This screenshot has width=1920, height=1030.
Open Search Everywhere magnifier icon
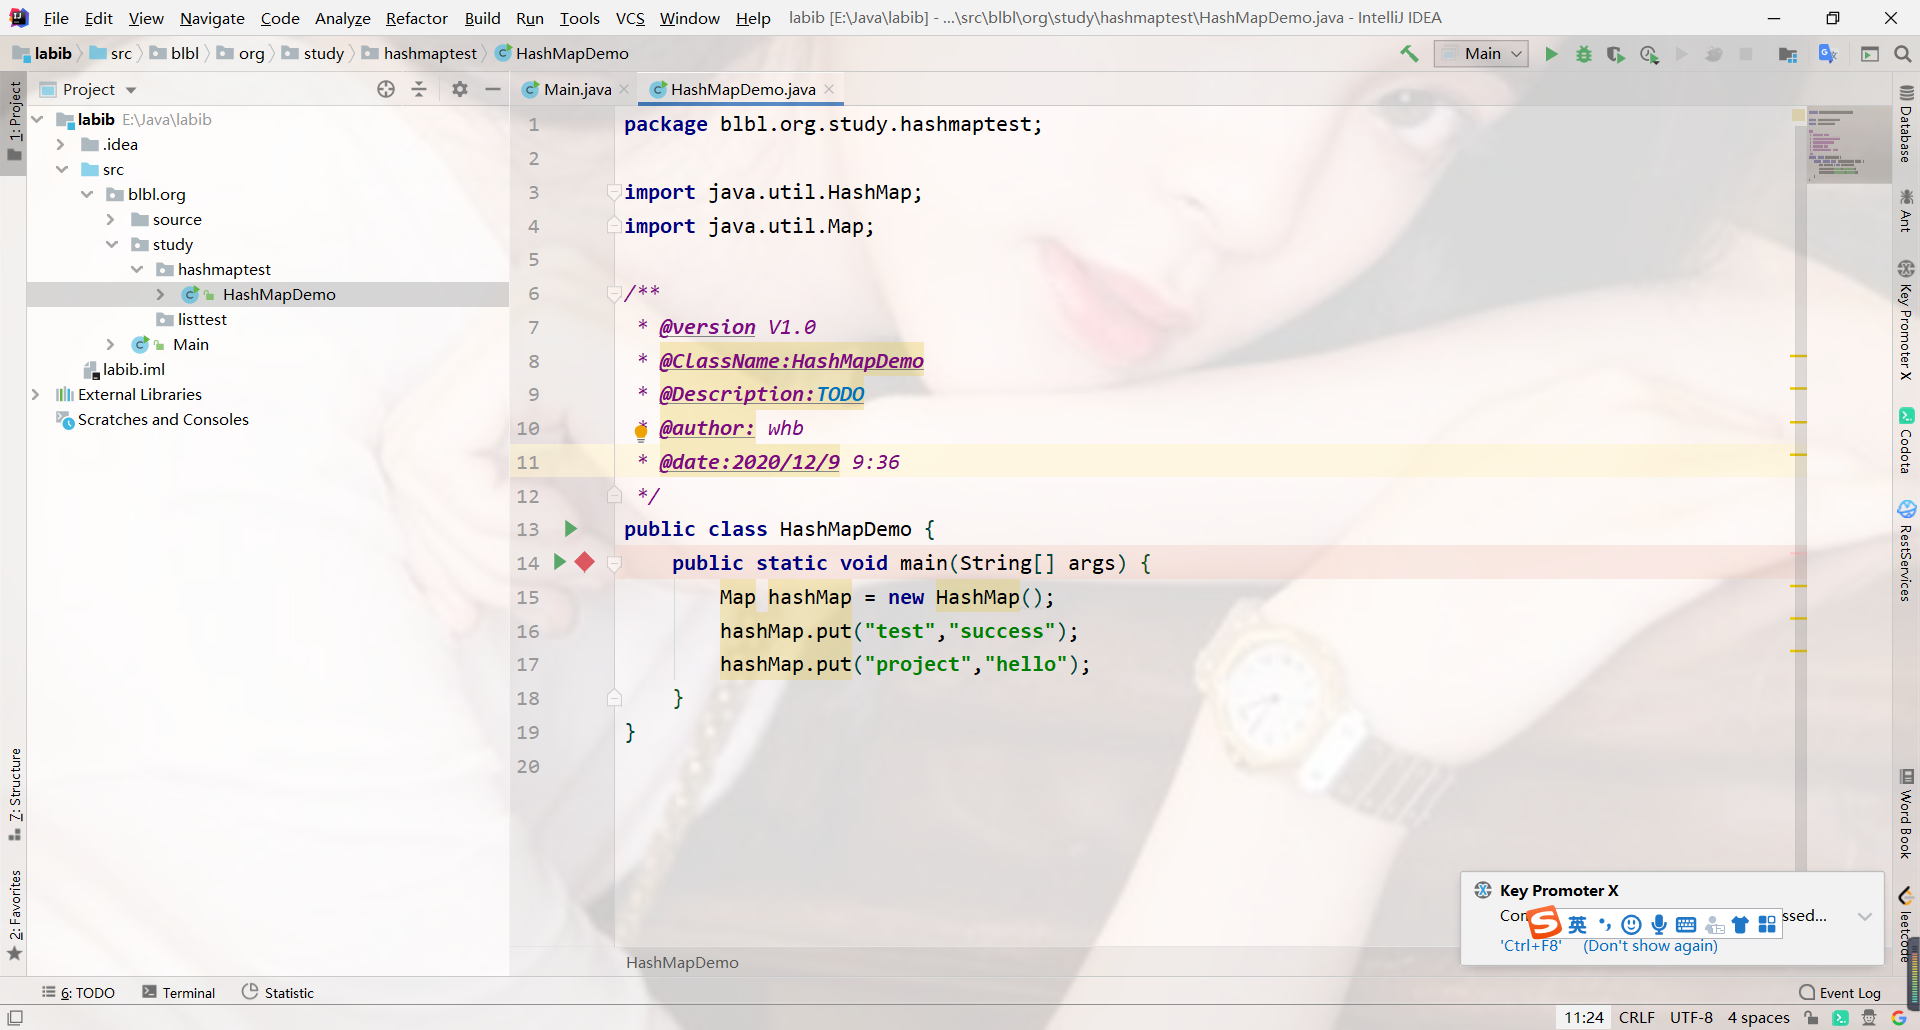(x=1903, y=54)
